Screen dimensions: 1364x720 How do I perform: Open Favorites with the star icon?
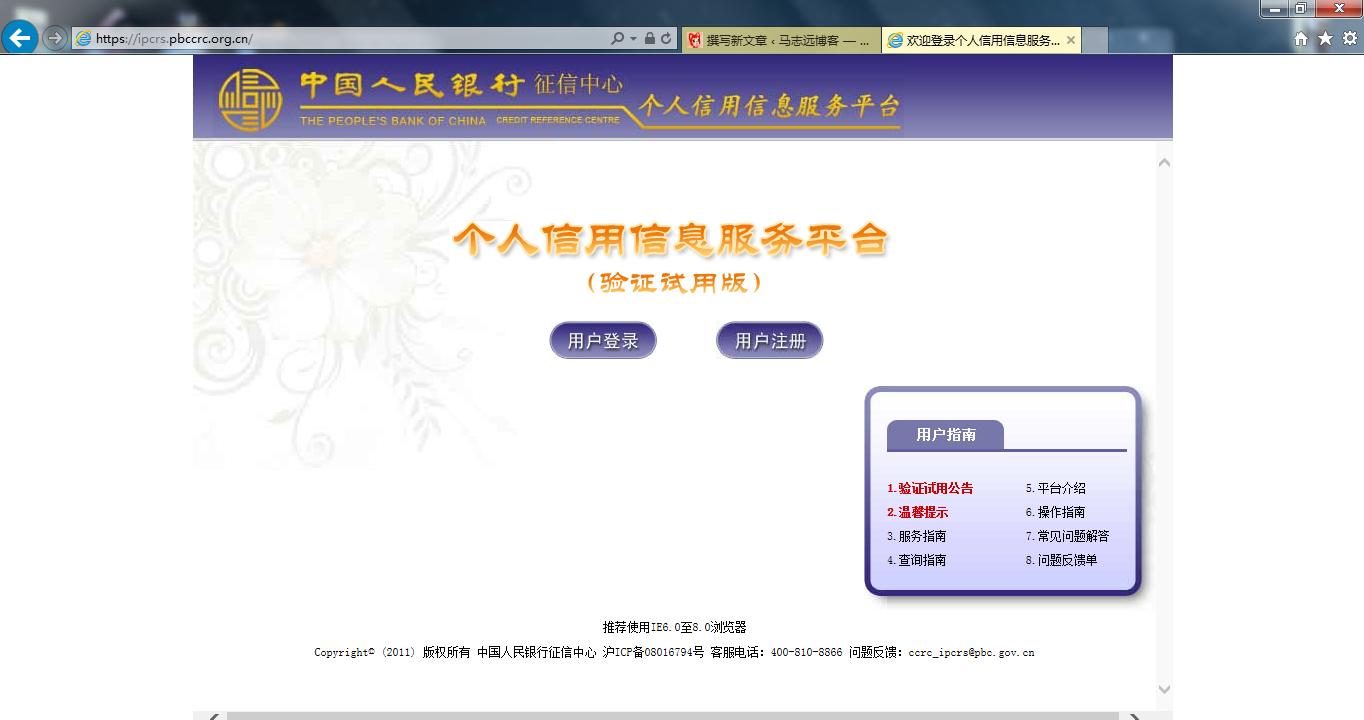[1325, 38]
